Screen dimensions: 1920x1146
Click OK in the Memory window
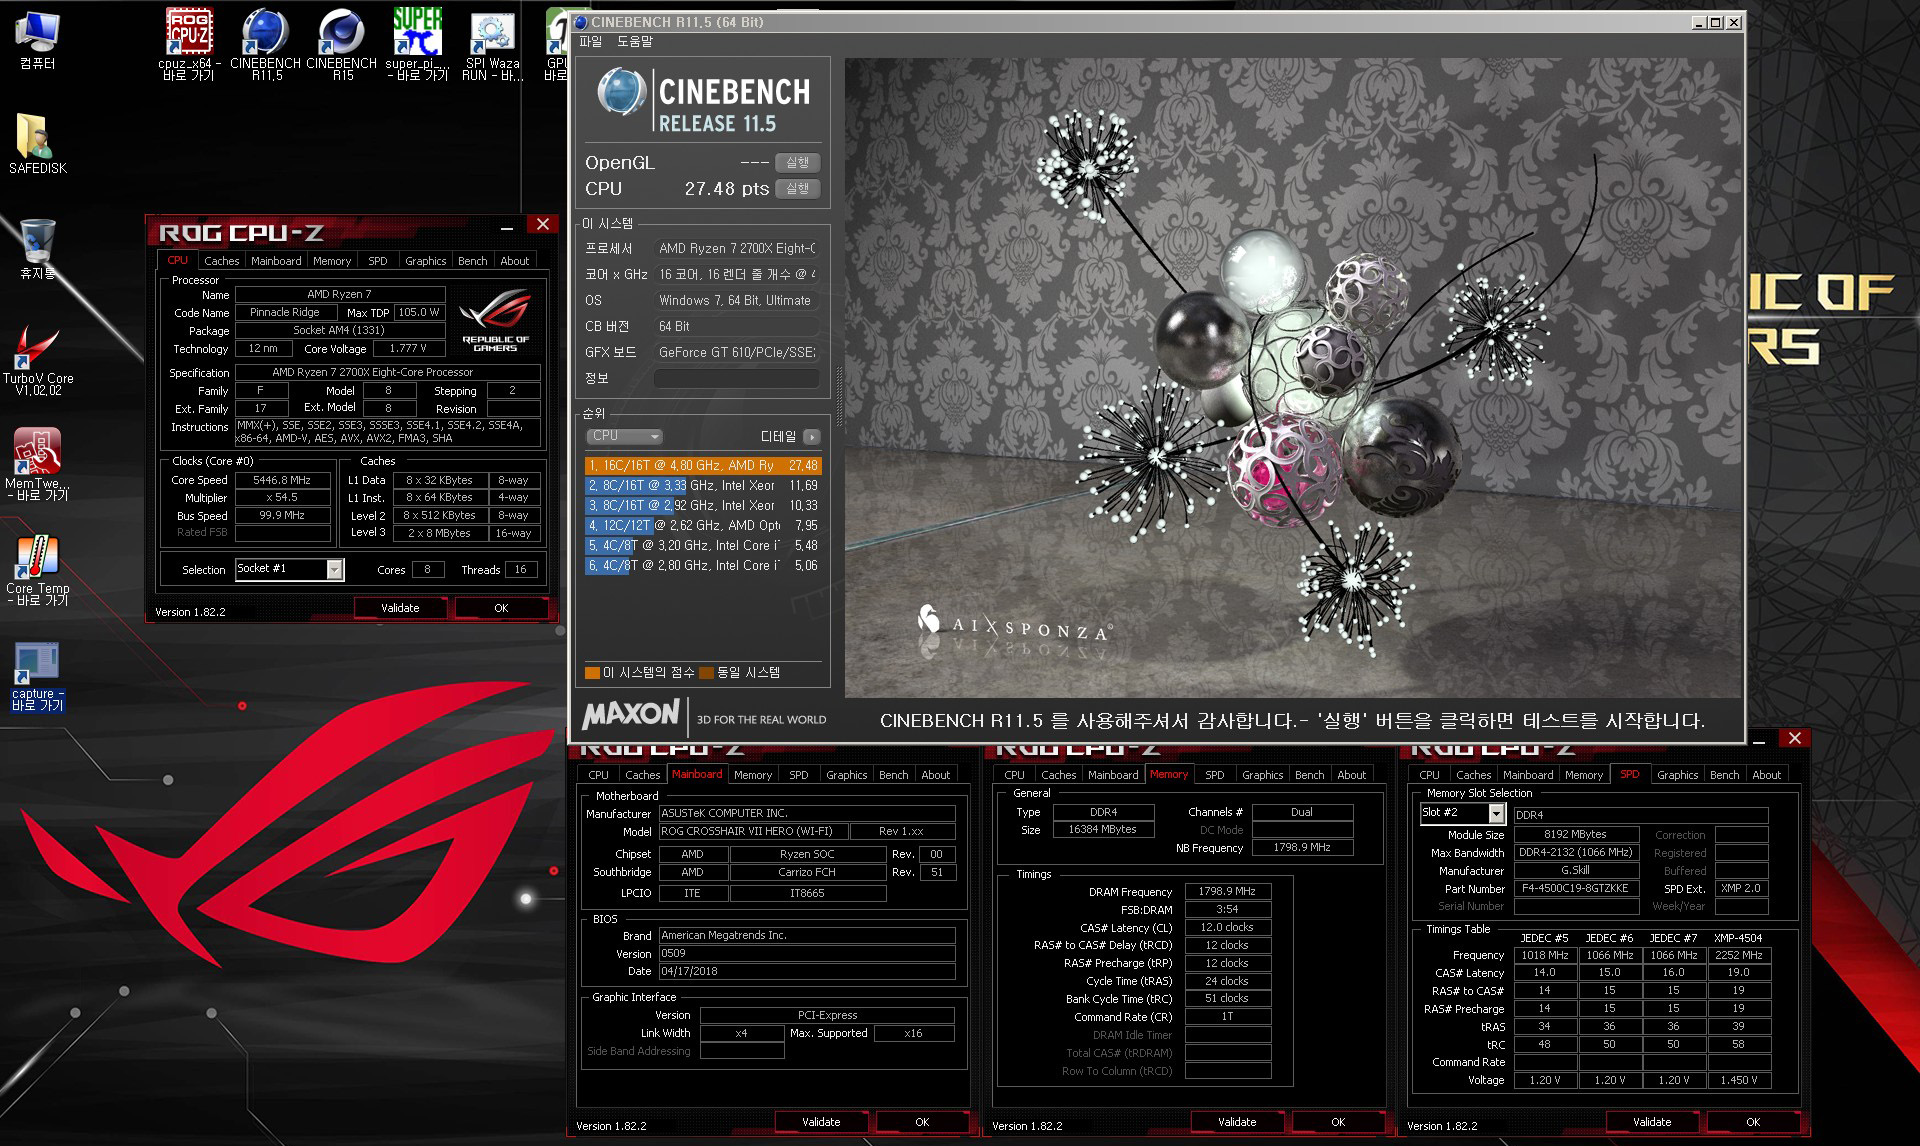point(1338,1122)
